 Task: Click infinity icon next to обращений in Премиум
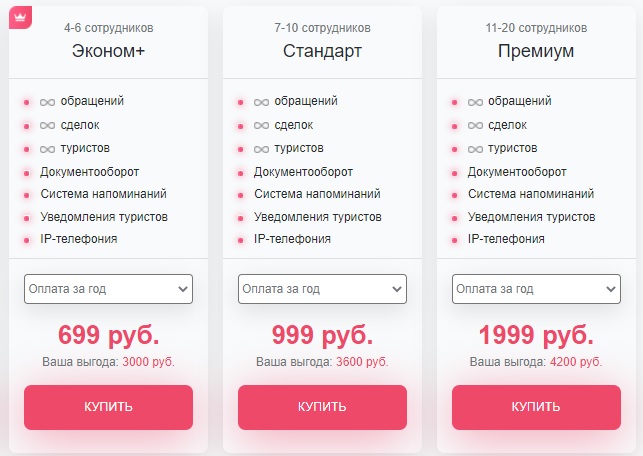[x=475, y=102]
